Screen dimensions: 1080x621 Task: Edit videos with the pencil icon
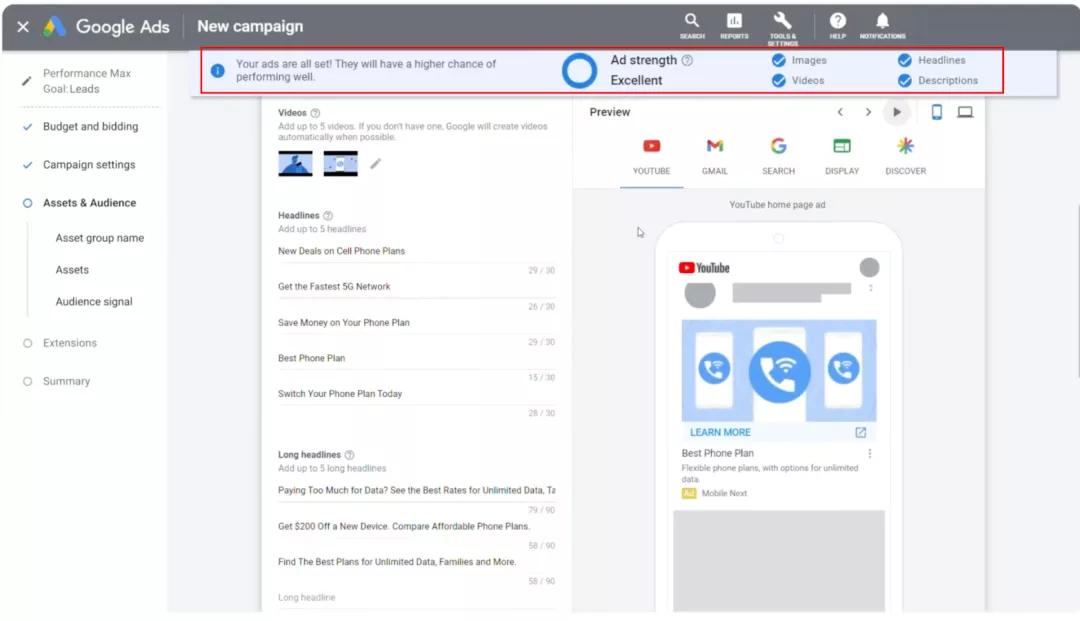375,164
